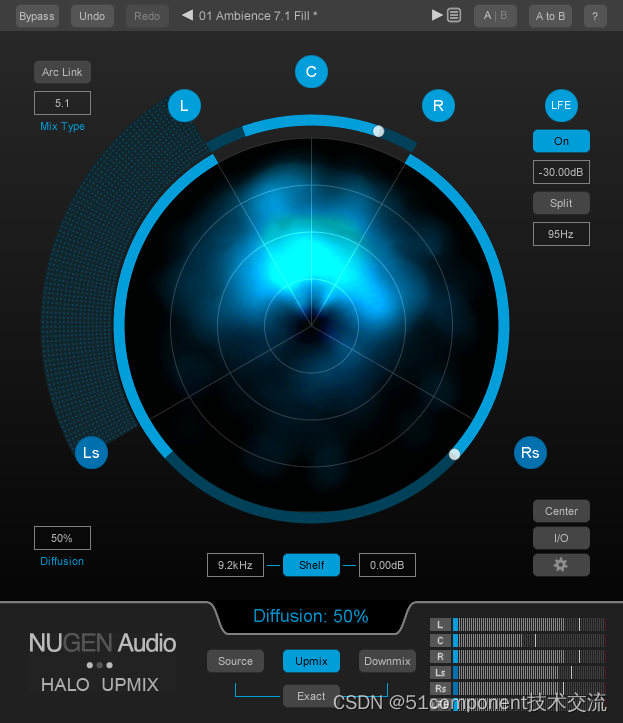
Task: Open the Center settings panel
Action: tap(561, 511)
